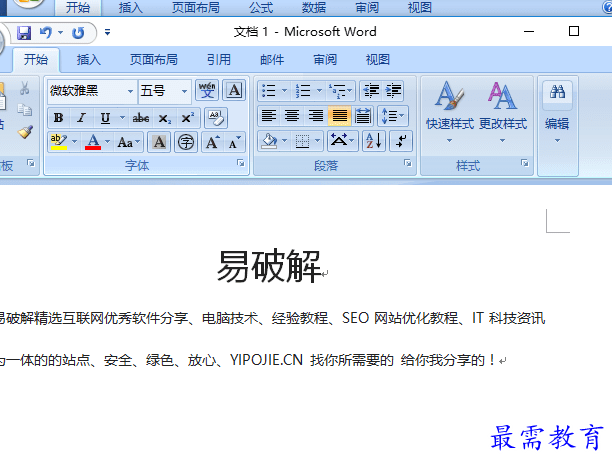Switch to the 邮件 tab

point(272,60)
